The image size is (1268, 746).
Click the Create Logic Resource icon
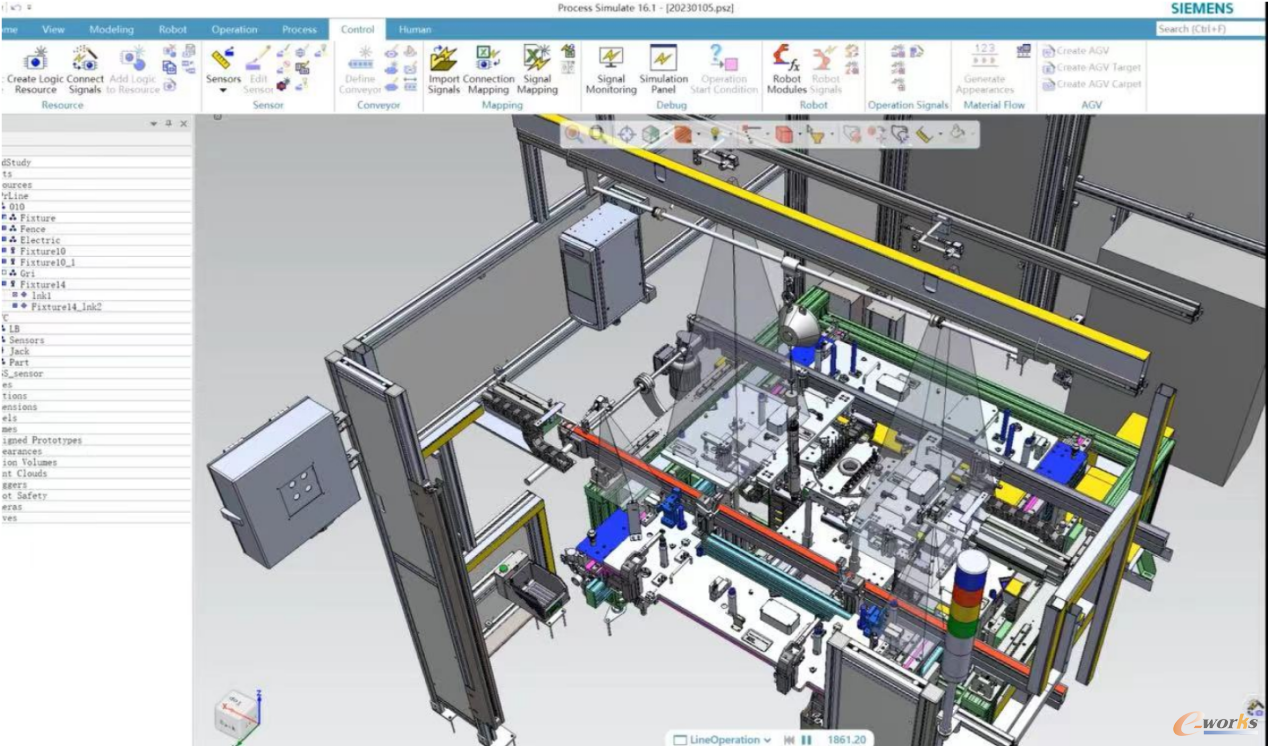[36, 59]
